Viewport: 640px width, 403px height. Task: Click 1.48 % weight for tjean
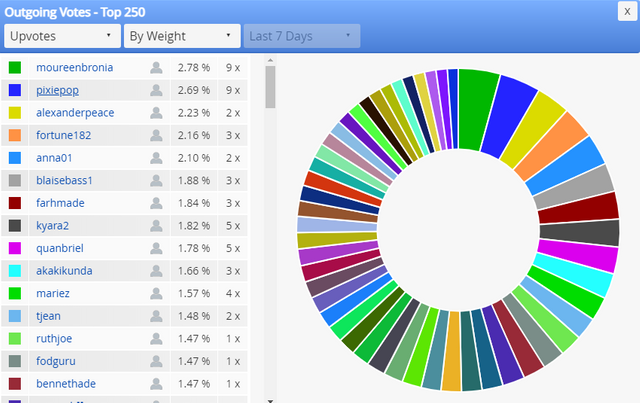pyautogui.click(x=194, y=316)
